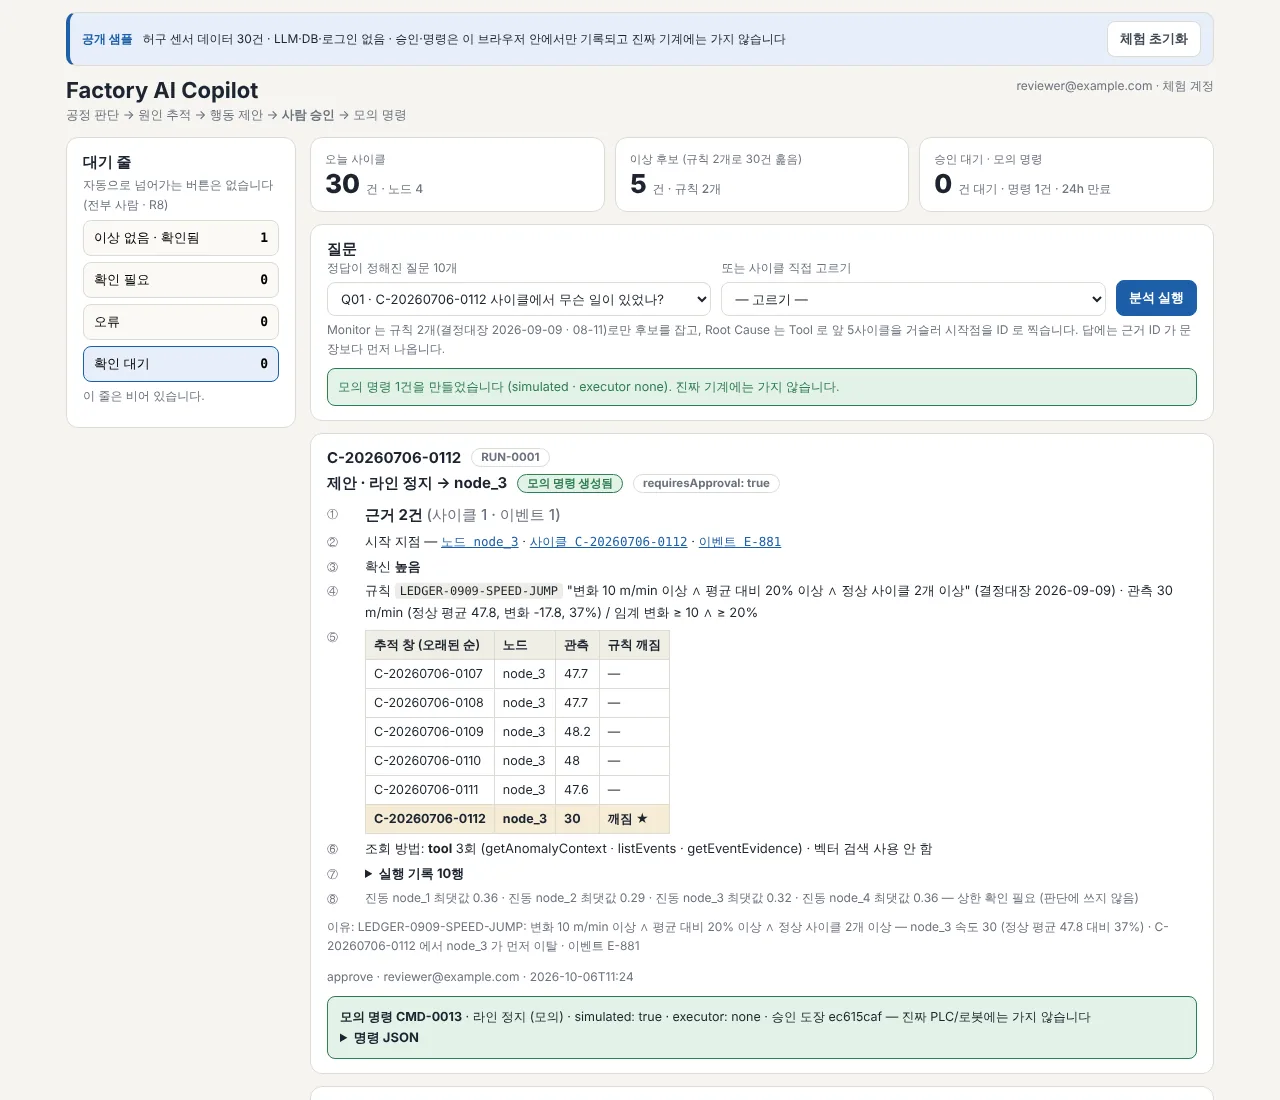
Task: Click the 승인 대기 count 0
Action: pyautogui.click(x=943, y=184)
